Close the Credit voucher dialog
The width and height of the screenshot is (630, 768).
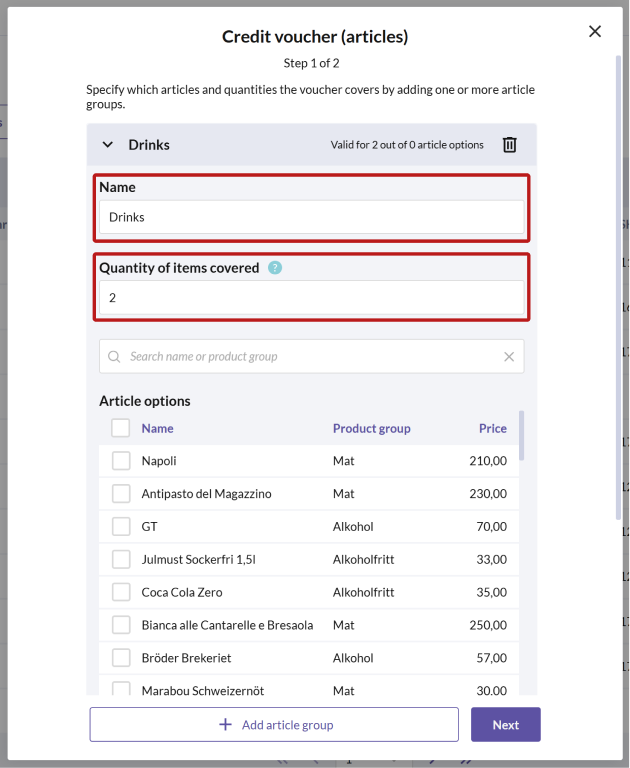coord(595,31)
